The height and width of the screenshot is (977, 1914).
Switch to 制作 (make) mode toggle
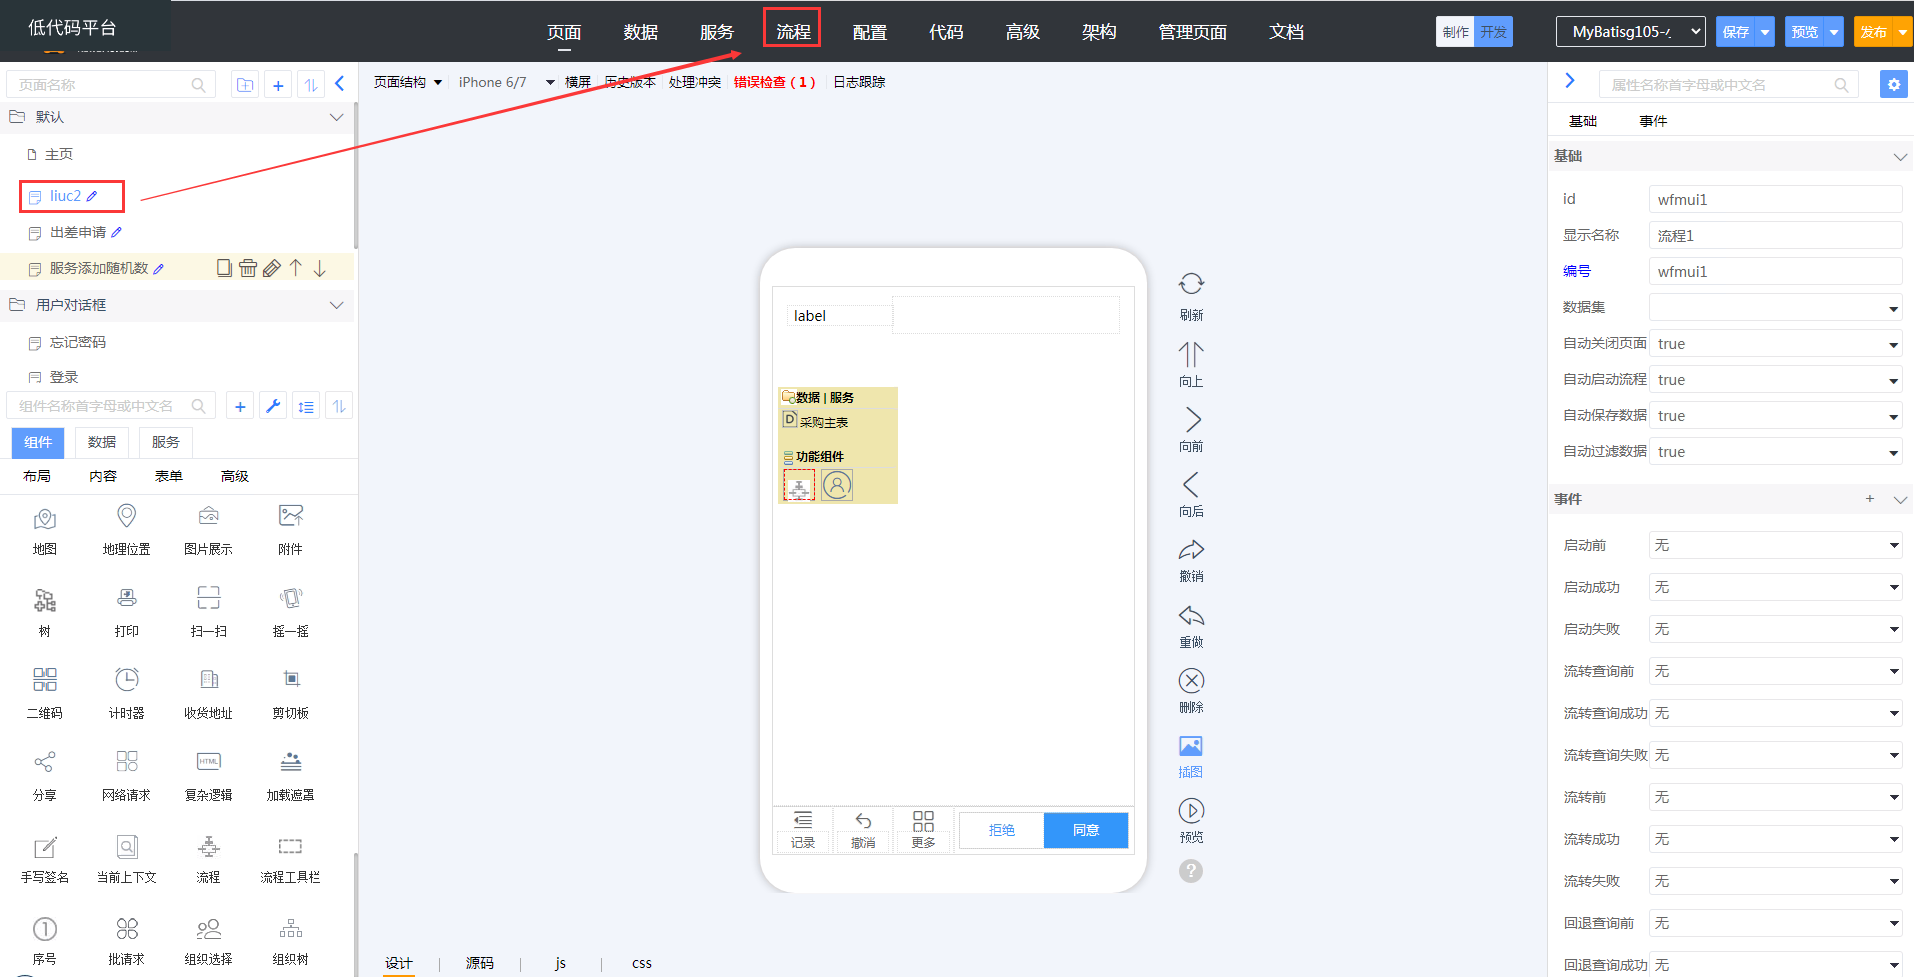pyautogui.click(x=1455, y=32)
